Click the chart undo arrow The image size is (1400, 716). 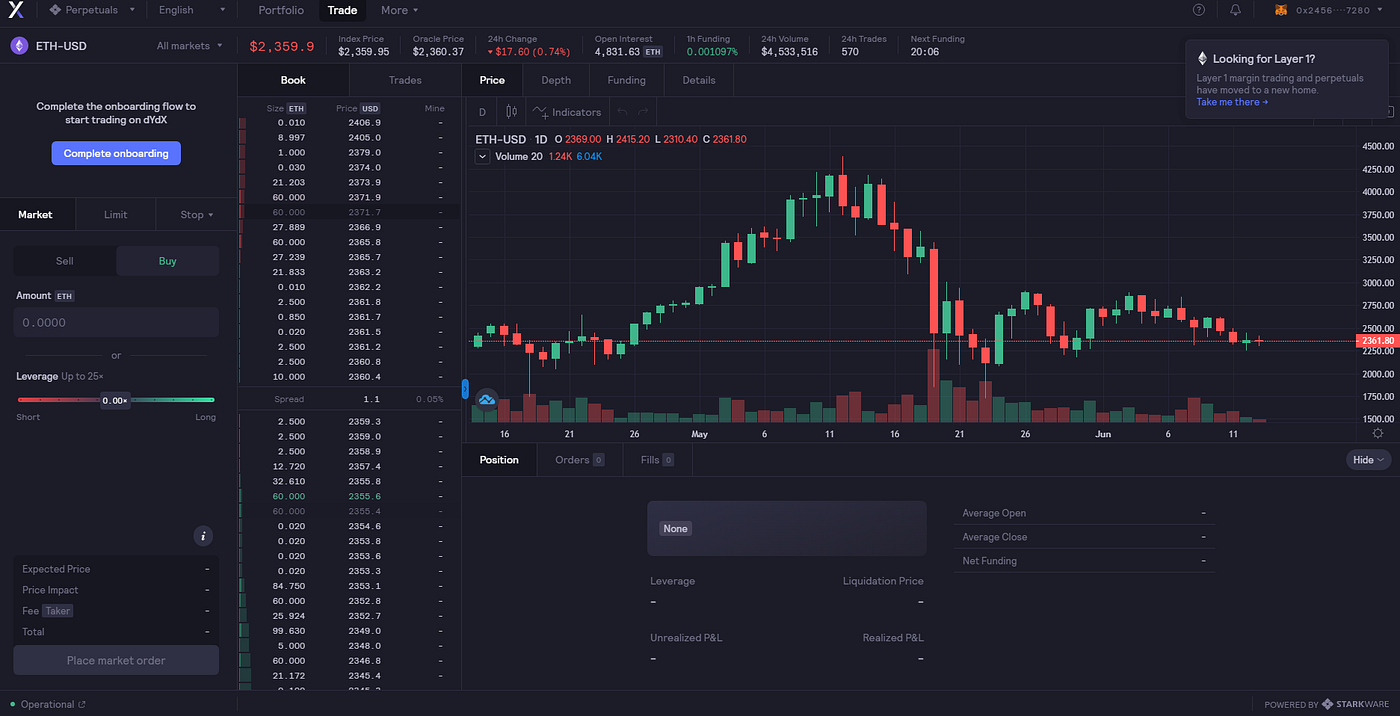point(622,112)
